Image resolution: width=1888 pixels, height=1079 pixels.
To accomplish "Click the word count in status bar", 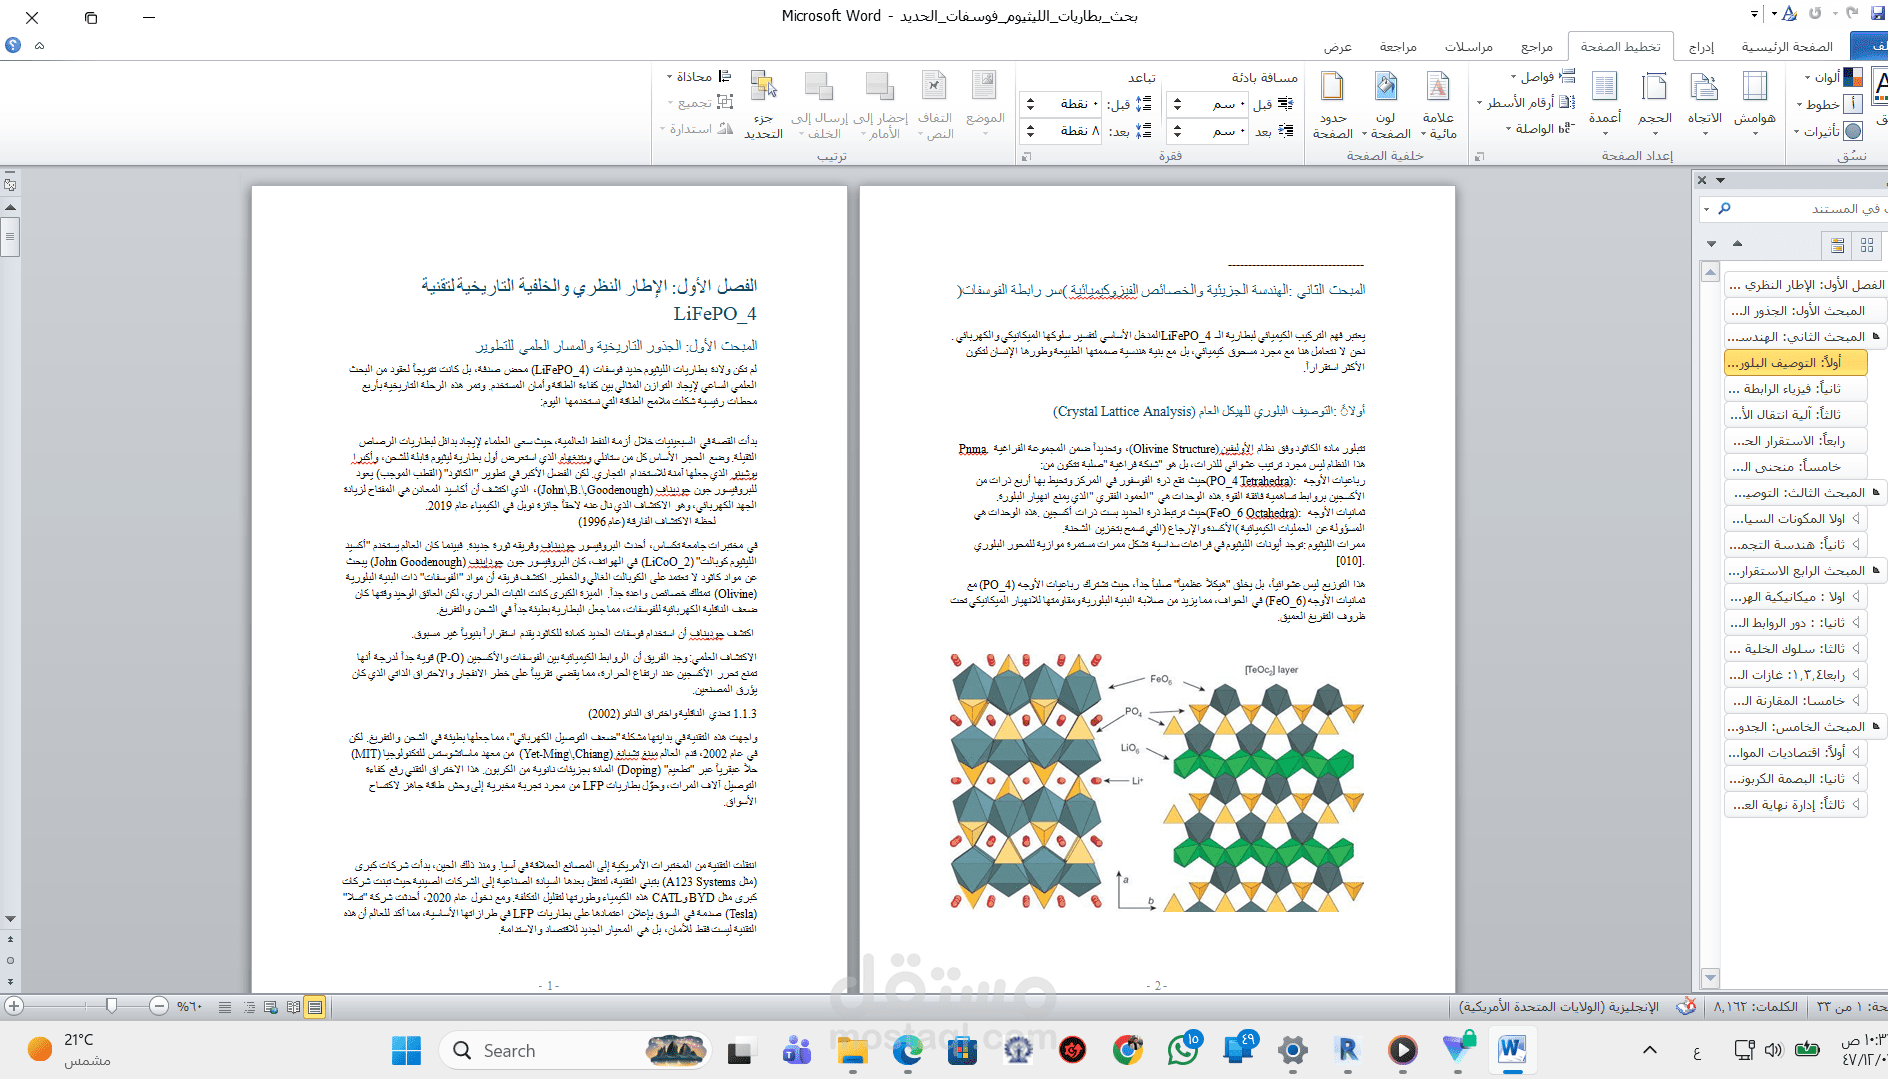I will pos(1755,1006).
